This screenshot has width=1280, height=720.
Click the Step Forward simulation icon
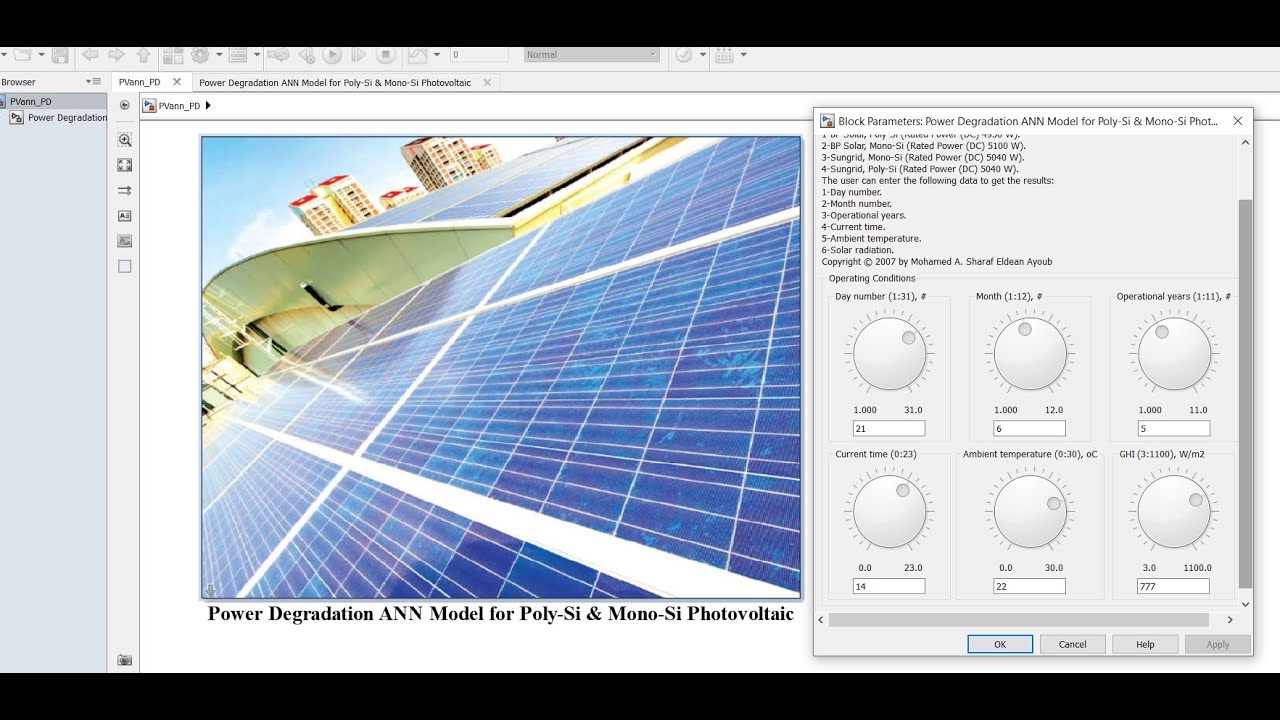(x=359, y=55)
